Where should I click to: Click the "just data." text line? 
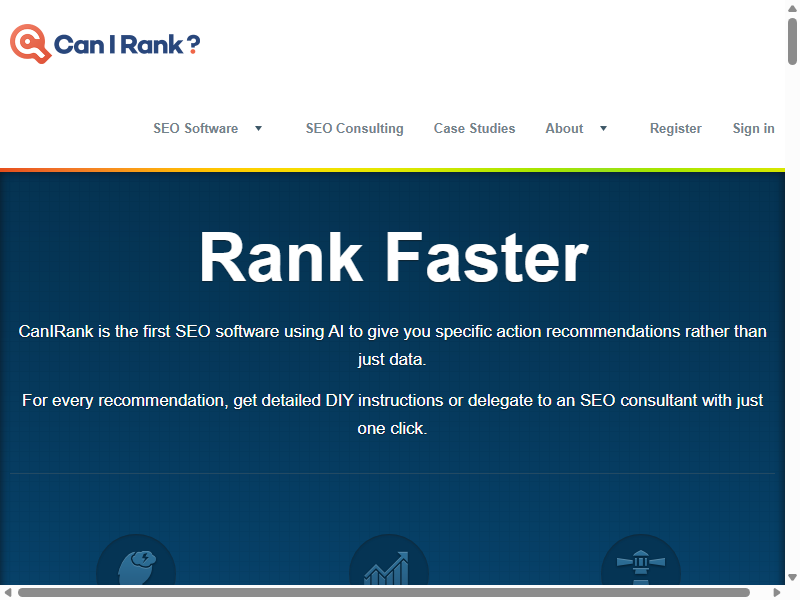[x=392, y=360]
